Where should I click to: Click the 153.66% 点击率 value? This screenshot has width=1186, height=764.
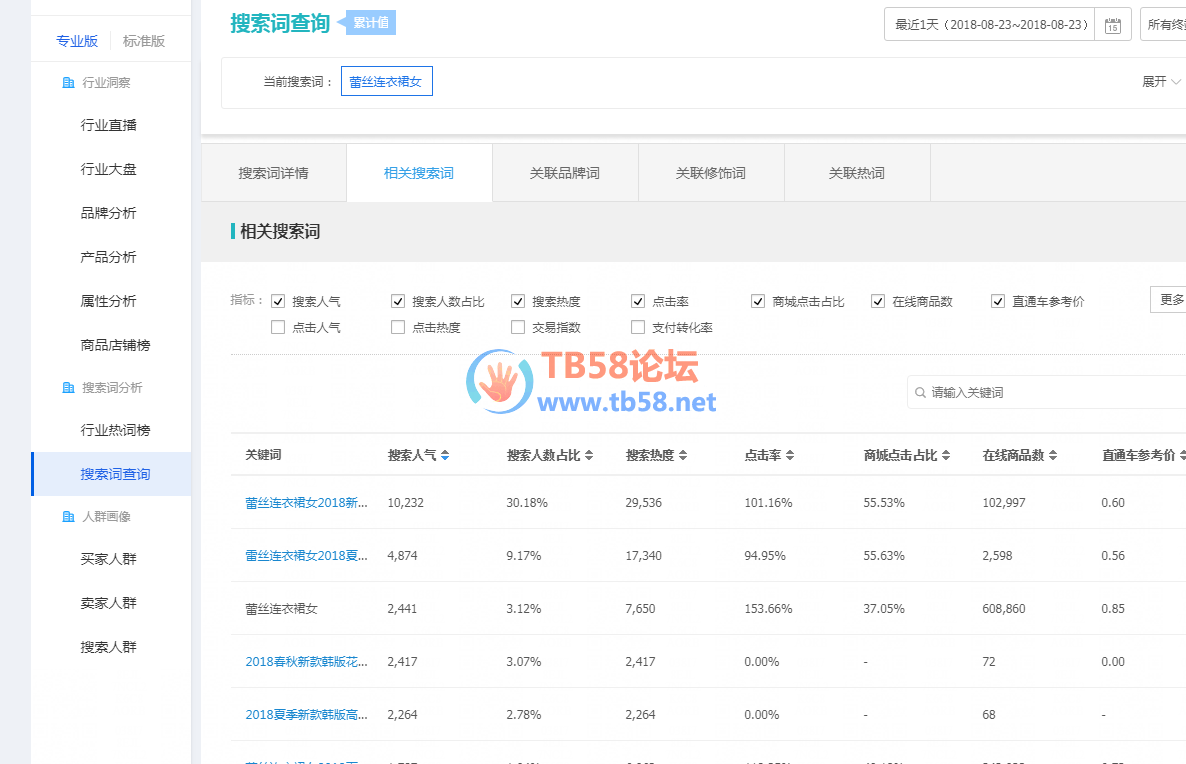[768, 608]
